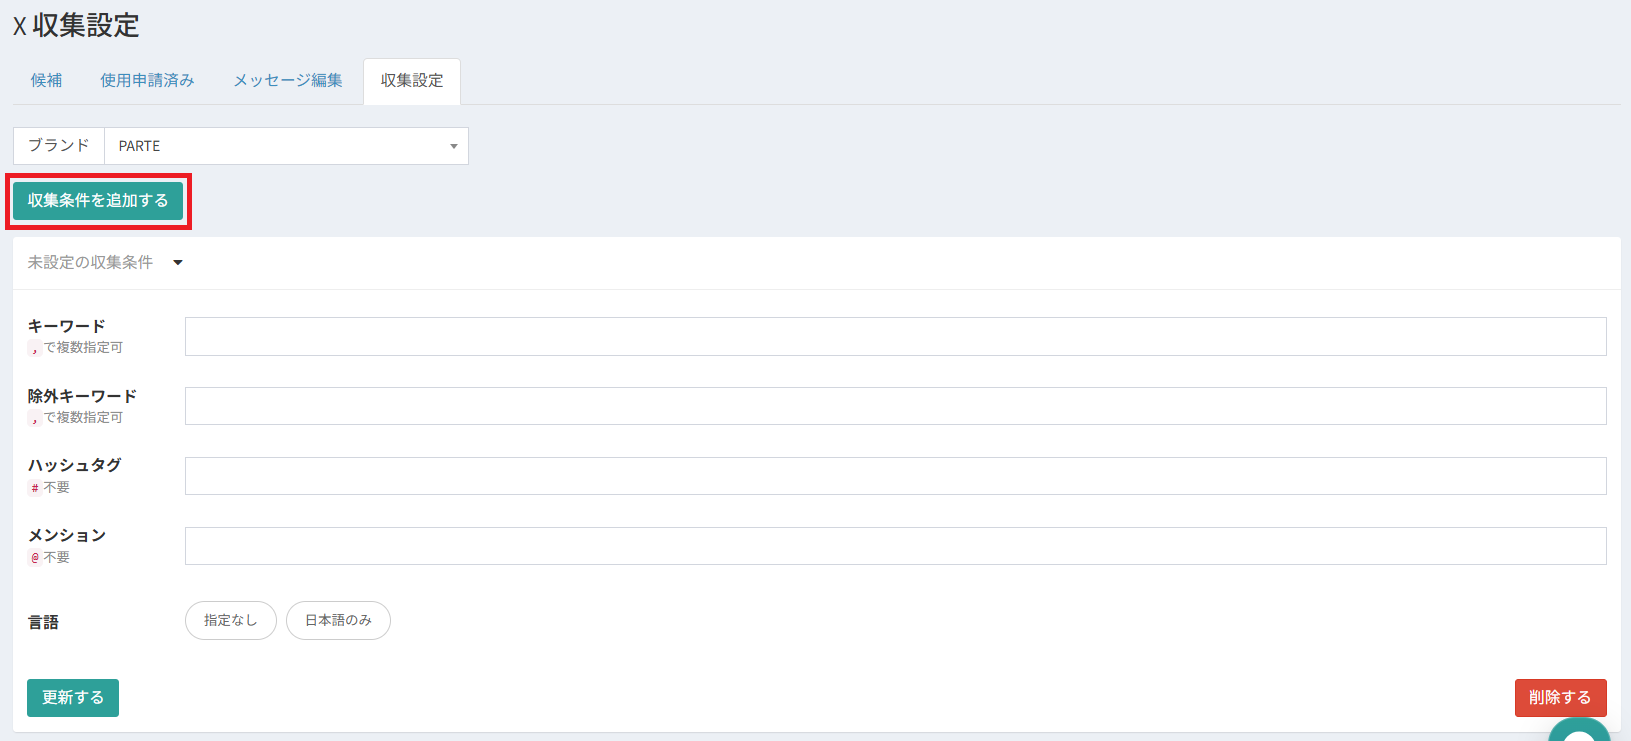The height and width of the screenshot is (741, 1631).
Task: Click the X 収集設定 page heading
Action: point(76,26)
